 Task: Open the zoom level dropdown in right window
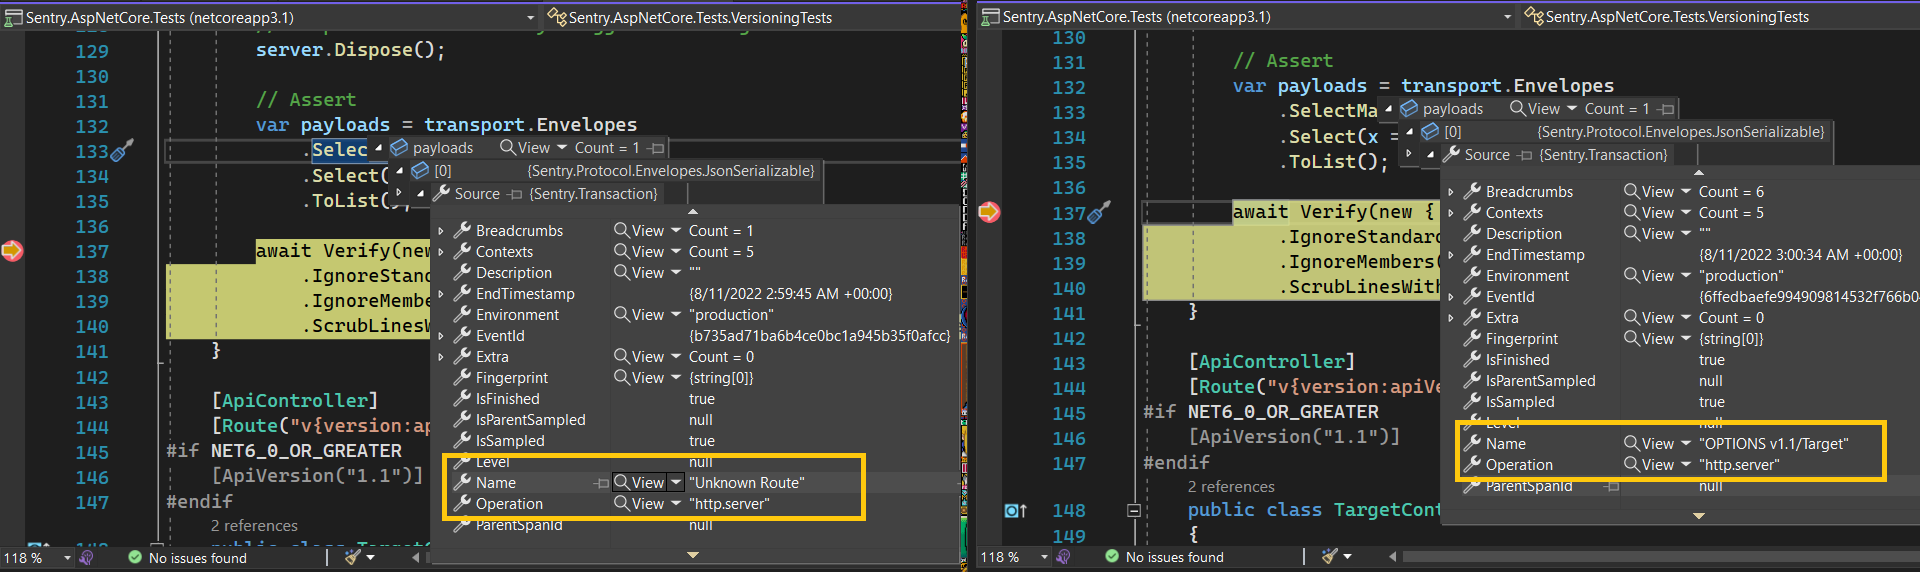click(1044, 557)
